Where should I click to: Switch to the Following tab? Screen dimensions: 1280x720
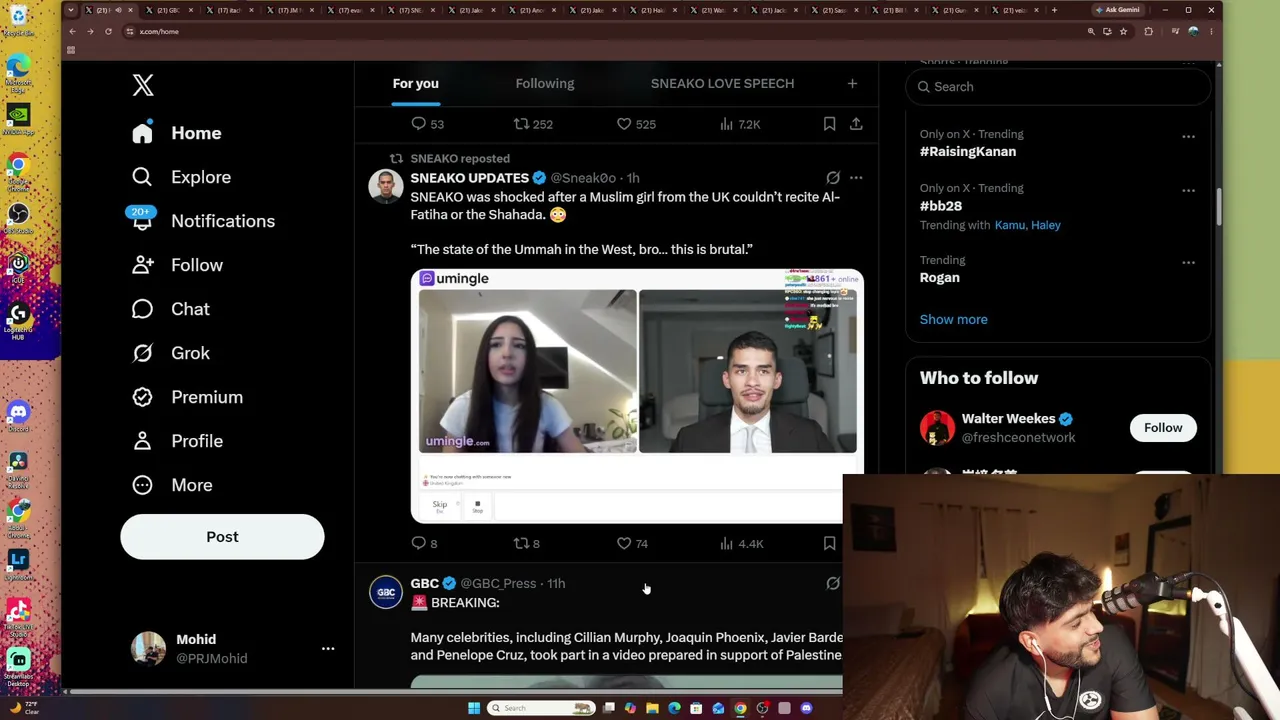click(545, 83)
